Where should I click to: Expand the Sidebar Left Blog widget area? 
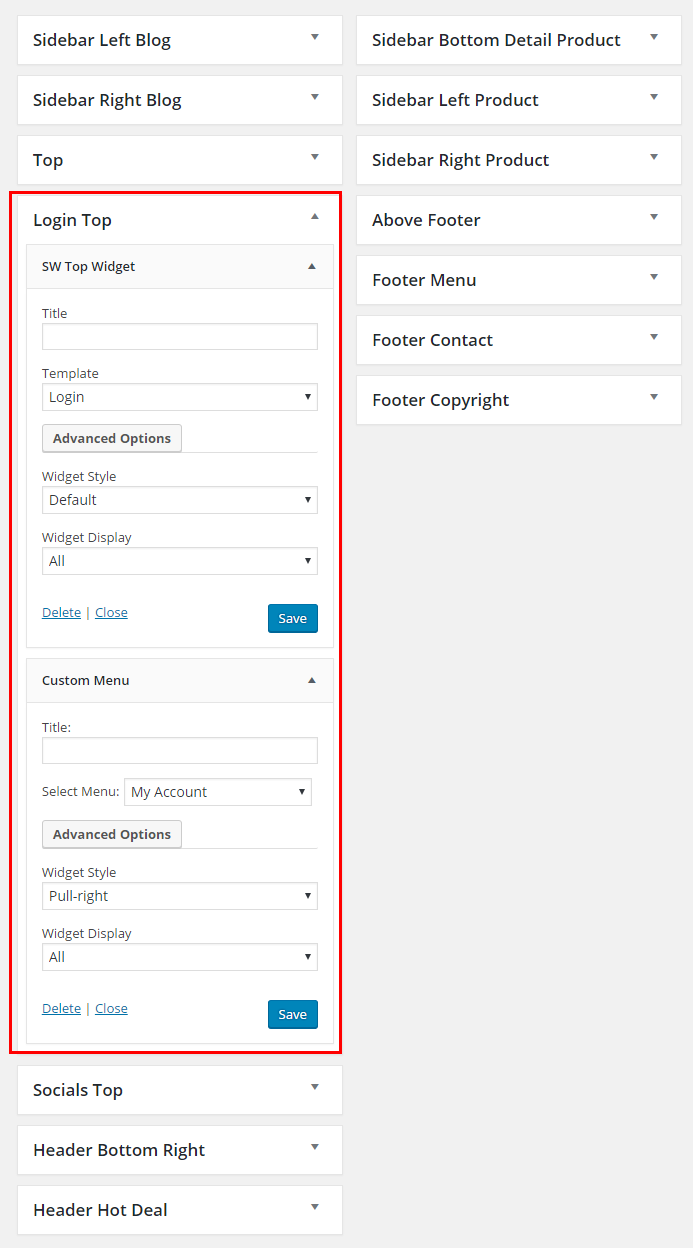point(314,38)
